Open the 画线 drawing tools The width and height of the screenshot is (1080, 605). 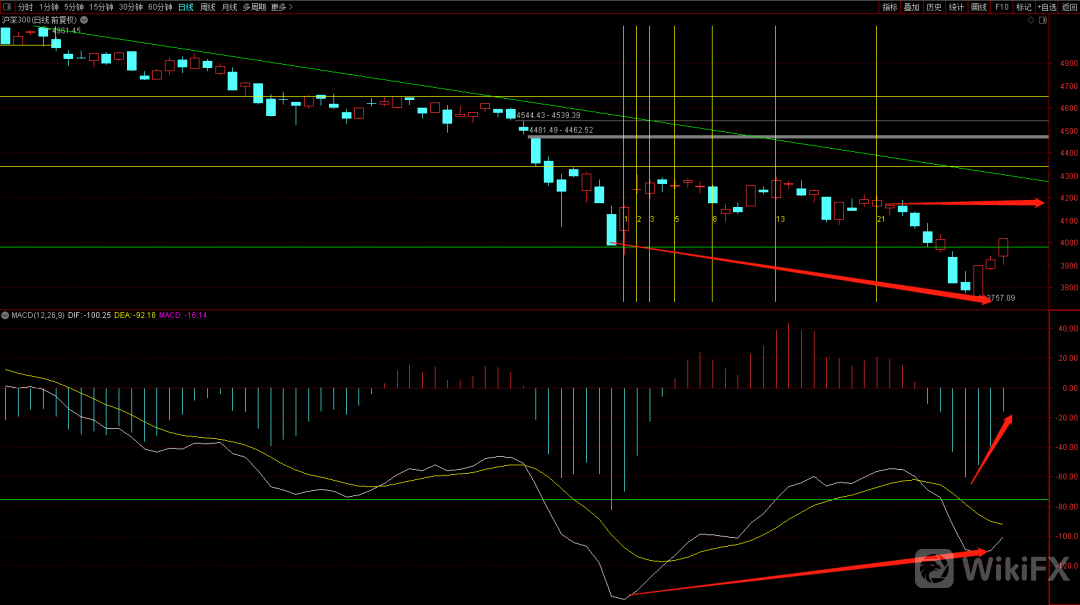point(979,7)
